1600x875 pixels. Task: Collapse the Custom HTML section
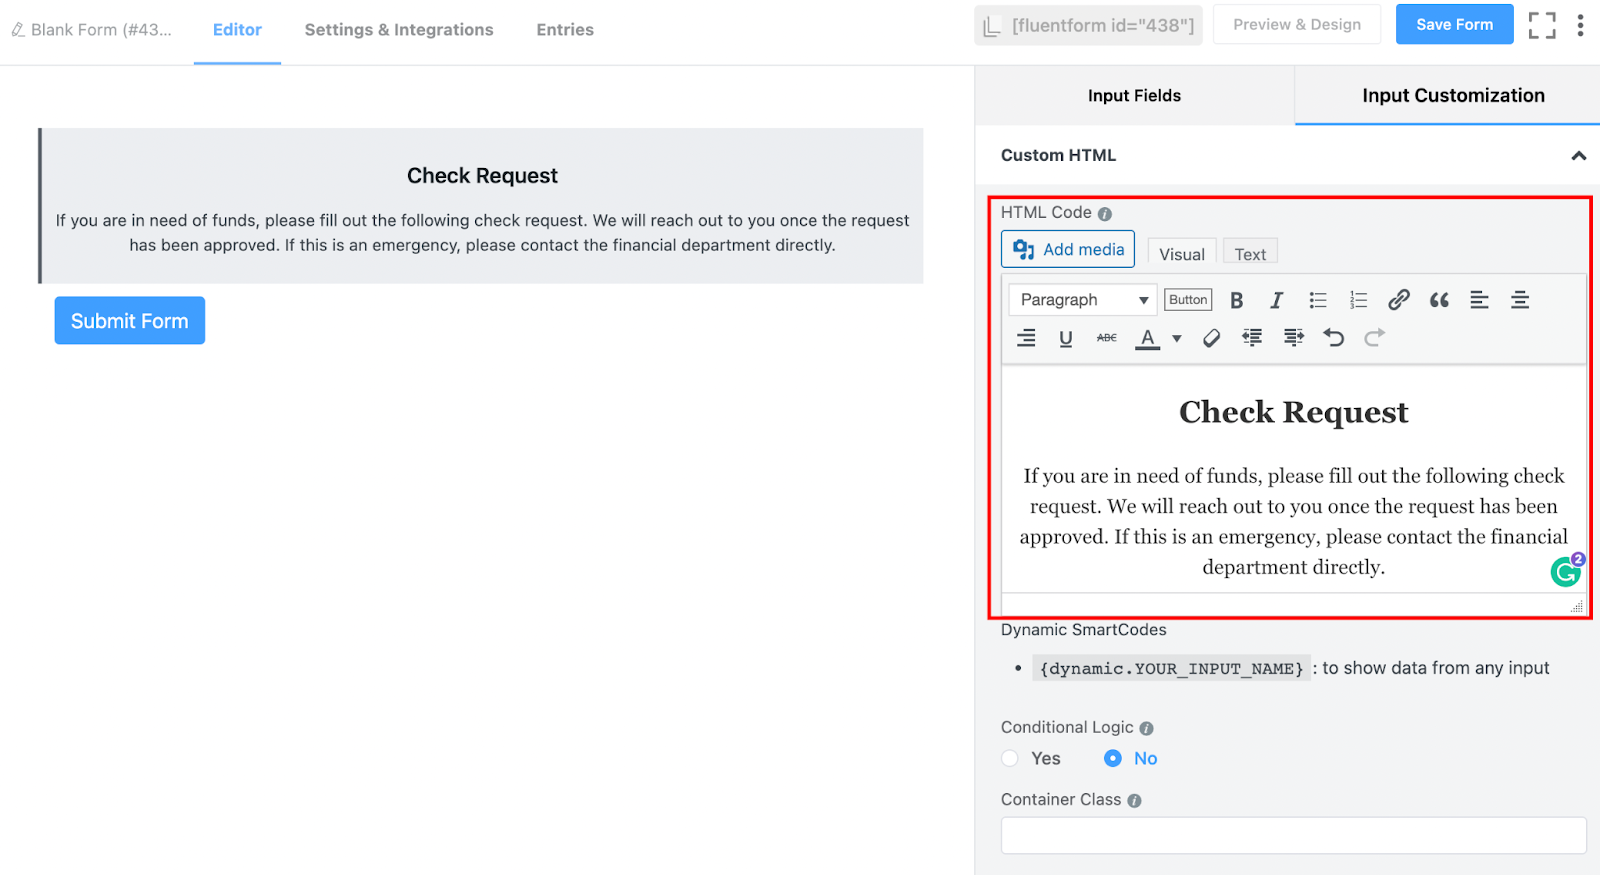(1578, 156)
